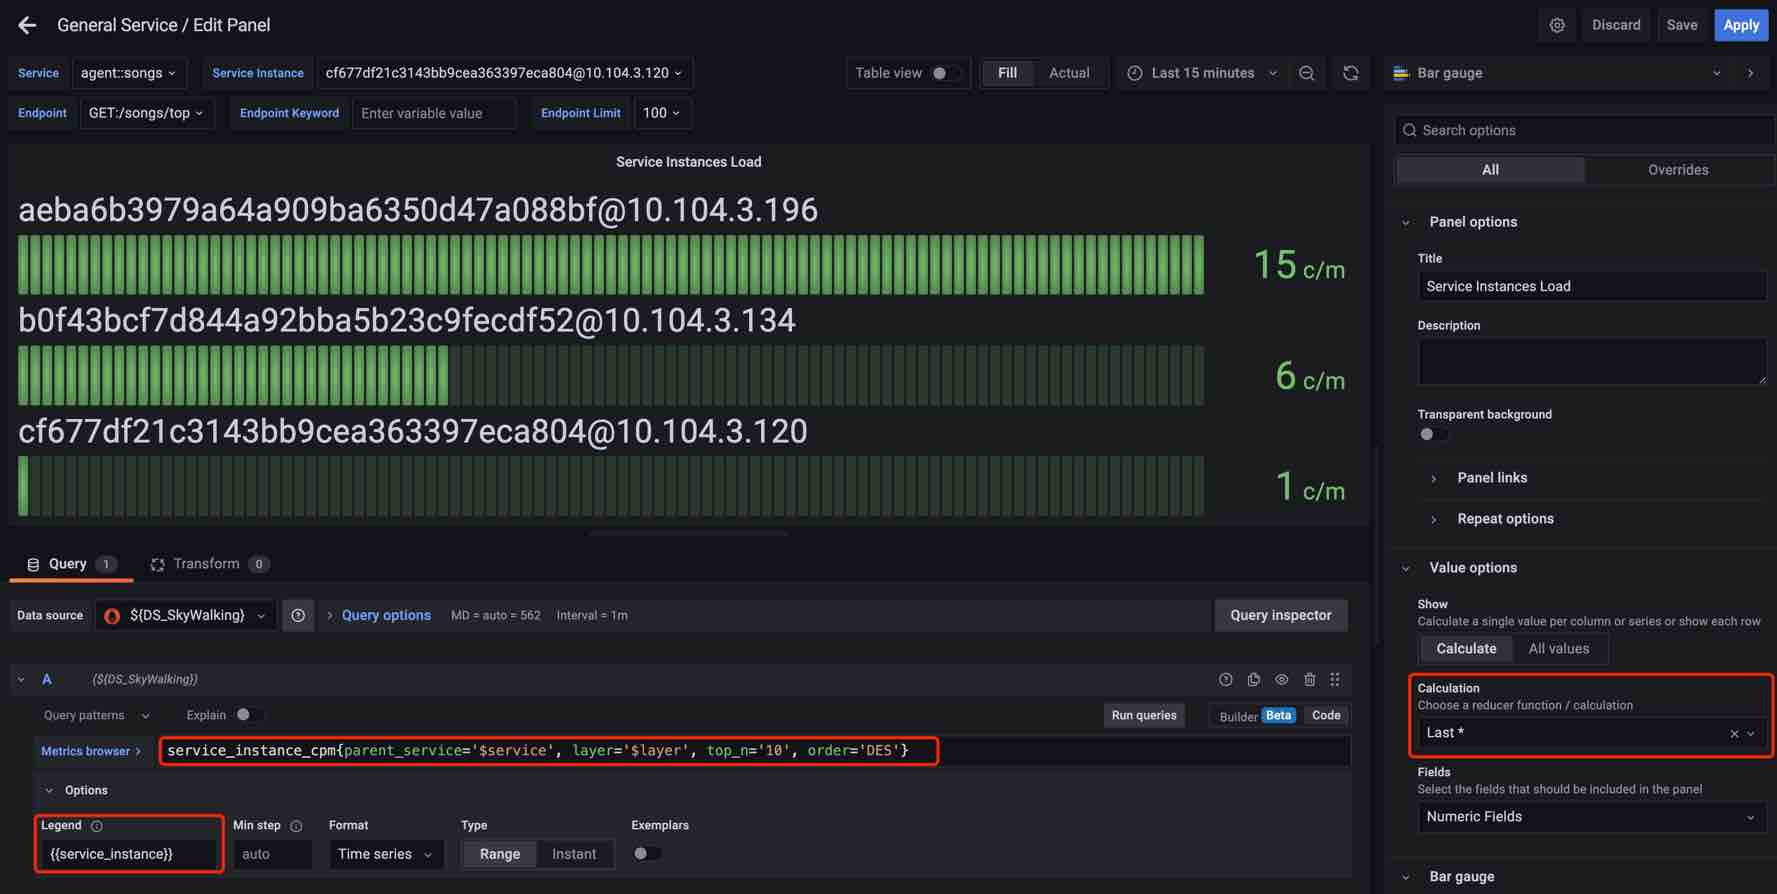The width and height of the screenshot is (1777, 894).
Task: Hide query A with the eye icon
Action: click(x=1281, y=679)
